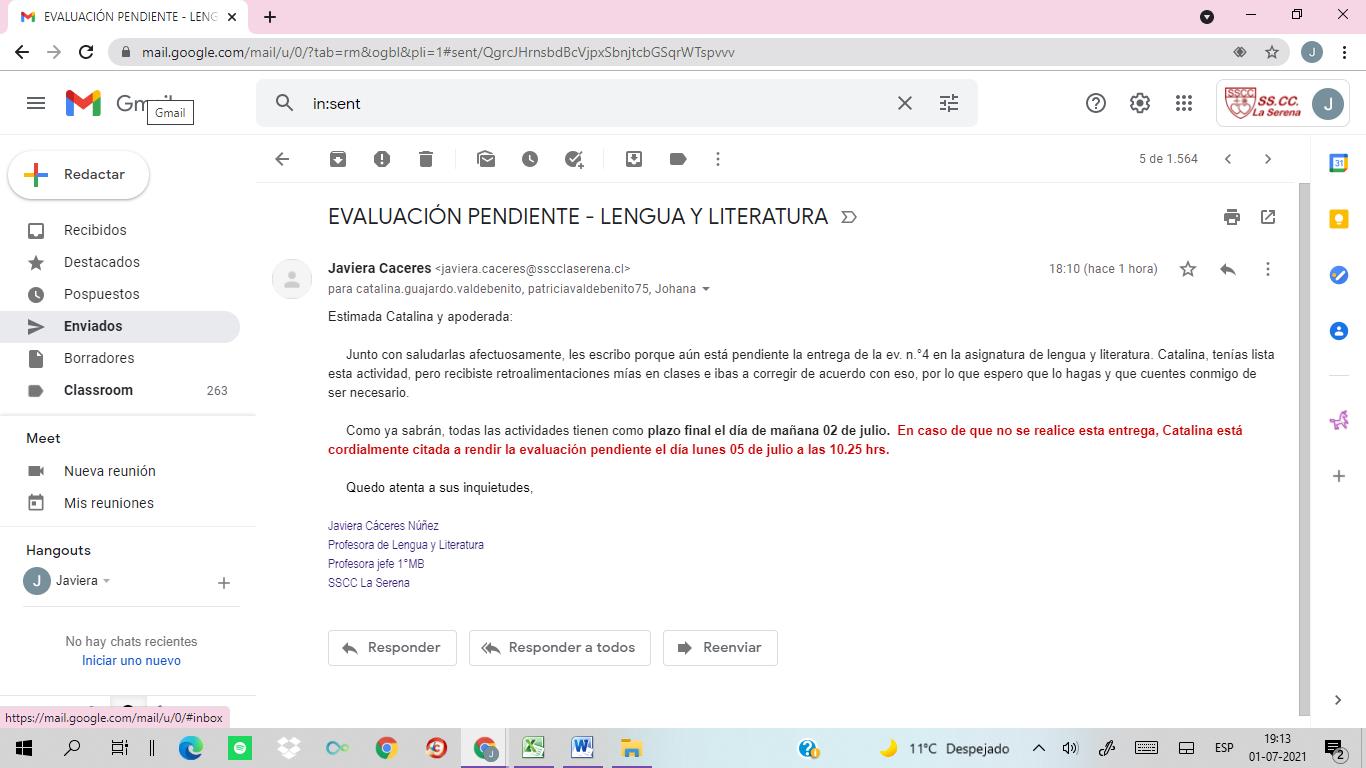Expand Javiera Hangouts status dropdown
1366x768 pixels.
tap(107, 581)
